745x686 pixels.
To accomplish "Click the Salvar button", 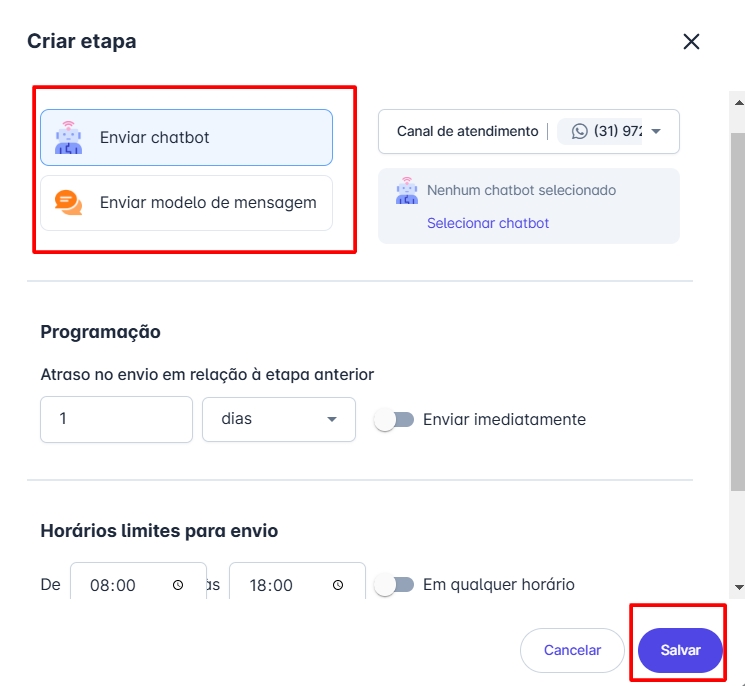I will pyautogui.click(x=680, y=650).
